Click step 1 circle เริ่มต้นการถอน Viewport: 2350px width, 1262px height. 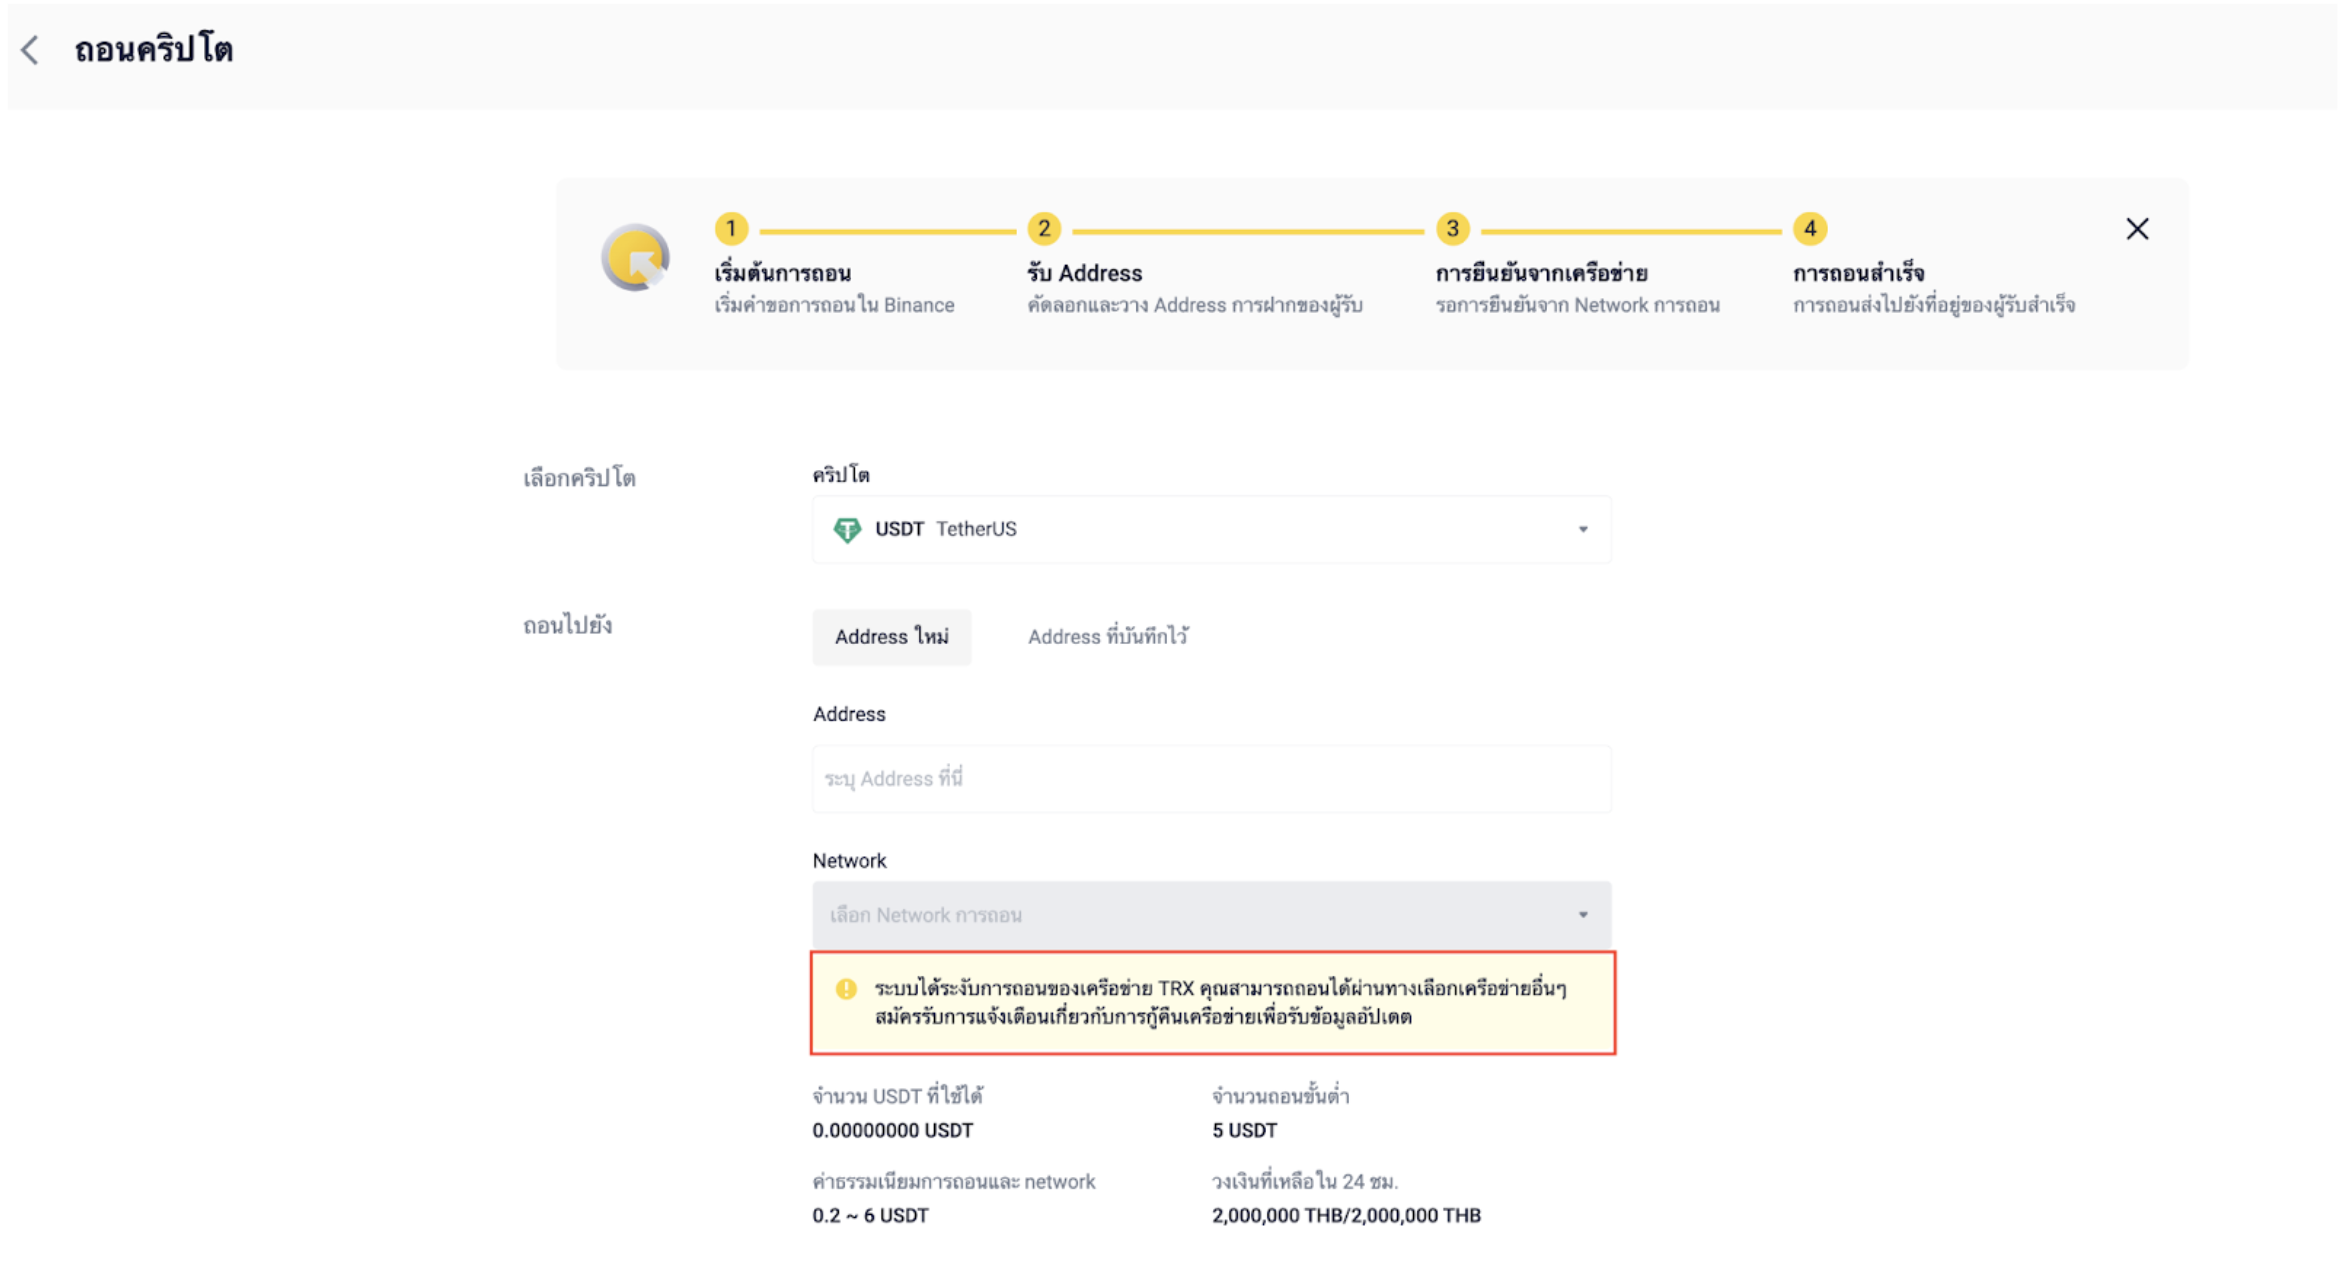click(731, 229)
